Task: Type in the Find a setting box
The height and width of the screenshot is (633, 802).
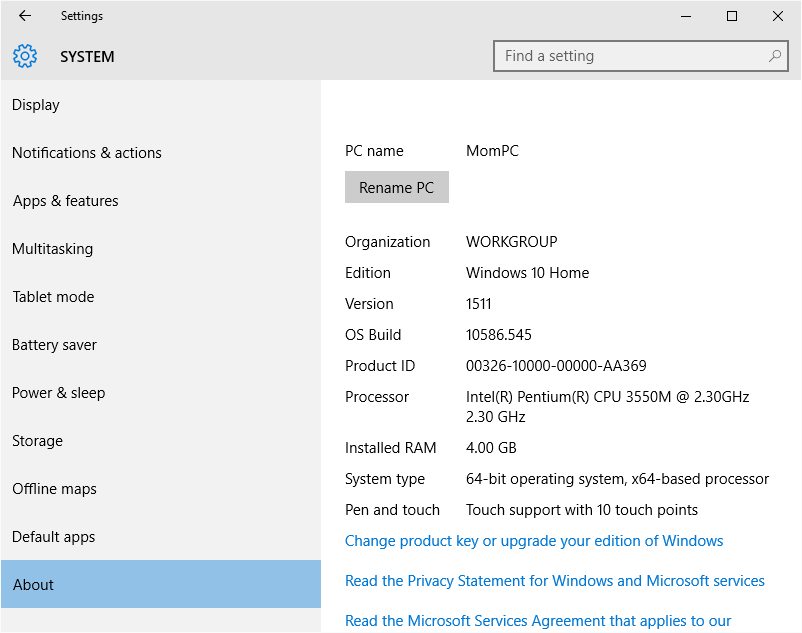Action: click(630, 57)
